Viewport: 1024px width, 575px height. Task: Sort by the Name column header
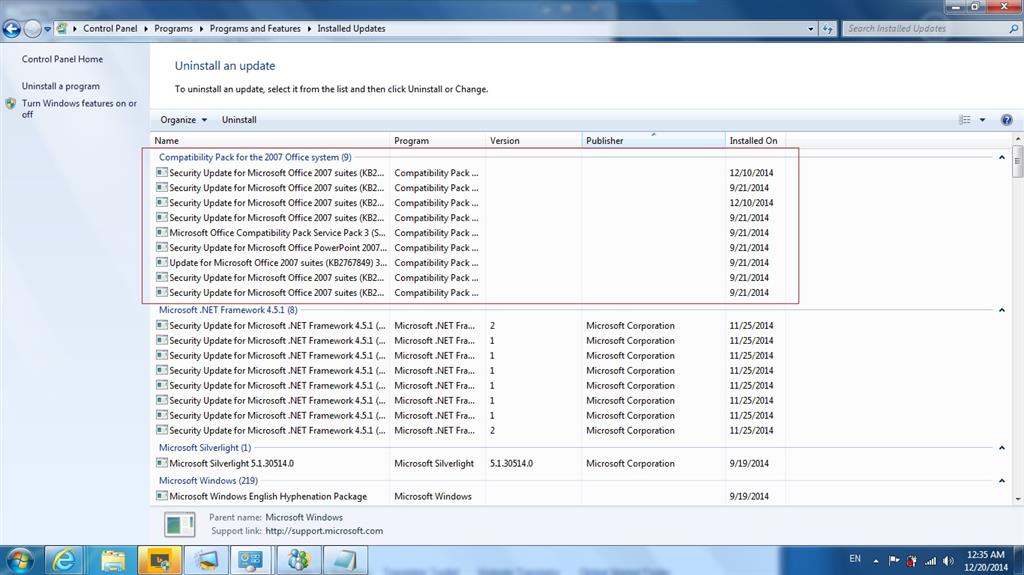pos(270,140)
